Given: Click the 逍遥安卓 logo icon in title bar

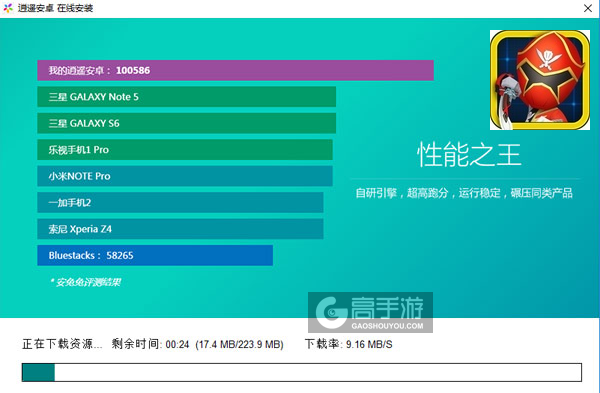Looking at the screenshot, I should pos(8,8).
